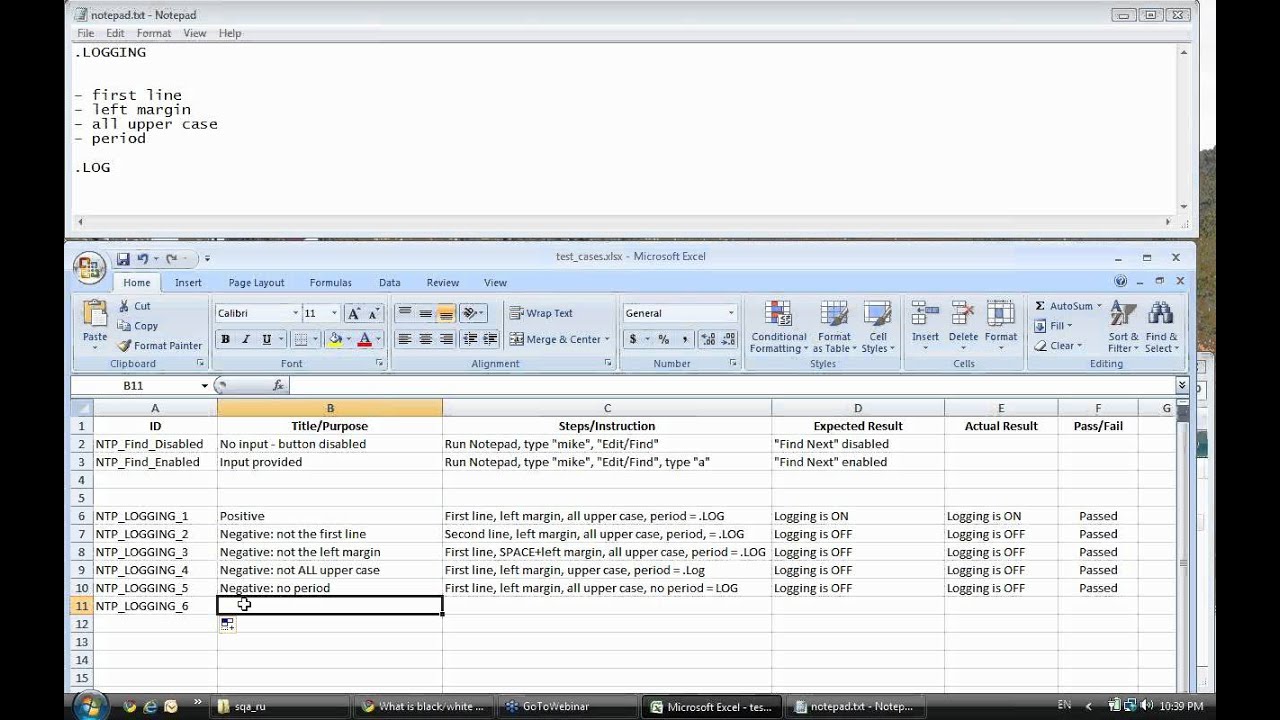Open the Name Box dropdown arrow
The height and width of the screenshot is (720, 1280).
coord(205,385)
